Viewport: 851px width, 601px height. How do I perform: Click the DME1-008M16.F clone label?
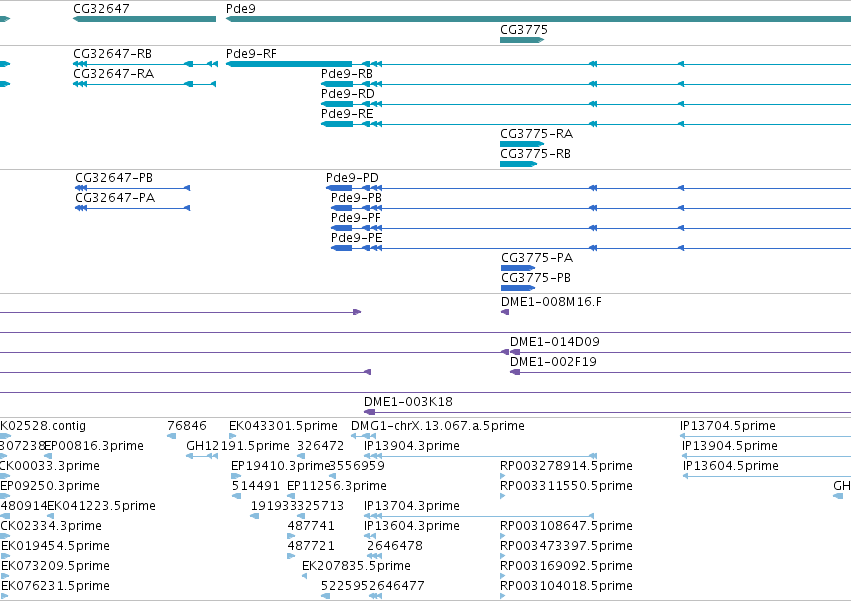[x=551, y=302]
